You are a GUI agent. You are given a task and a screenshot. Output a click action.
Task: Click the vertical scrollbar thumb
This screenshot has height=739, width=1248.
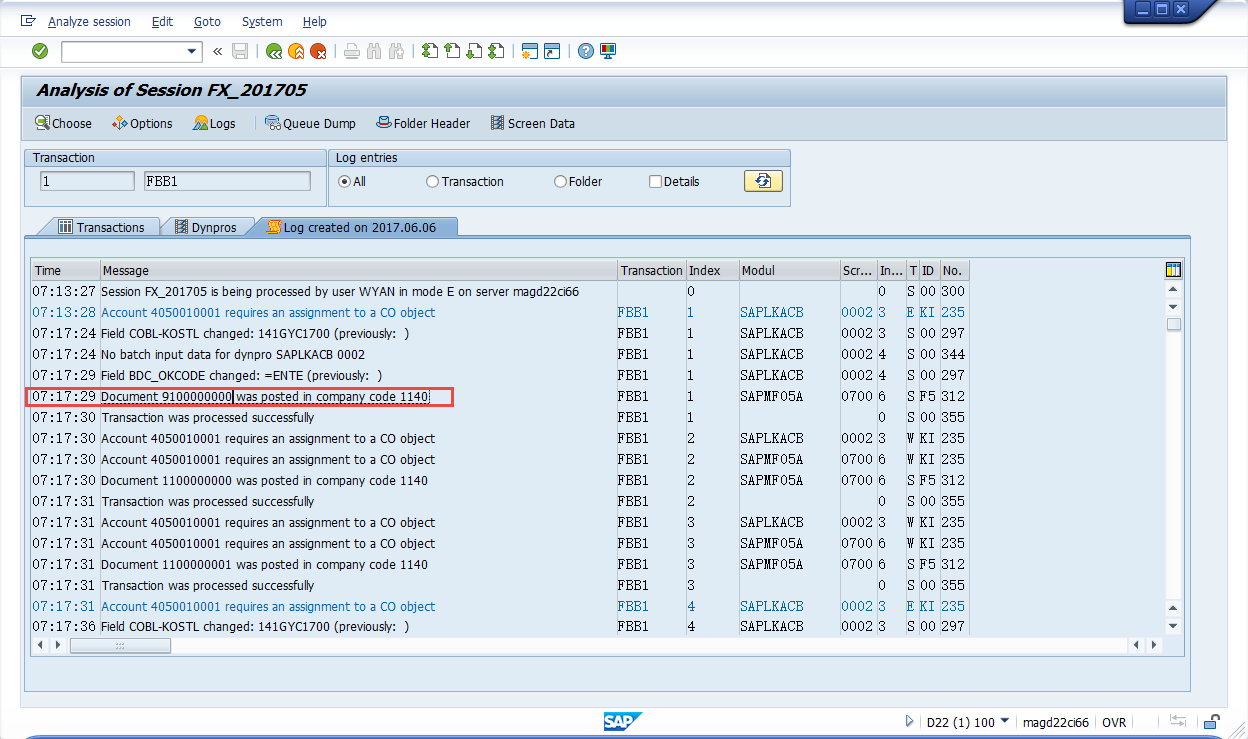point(1174,324)
